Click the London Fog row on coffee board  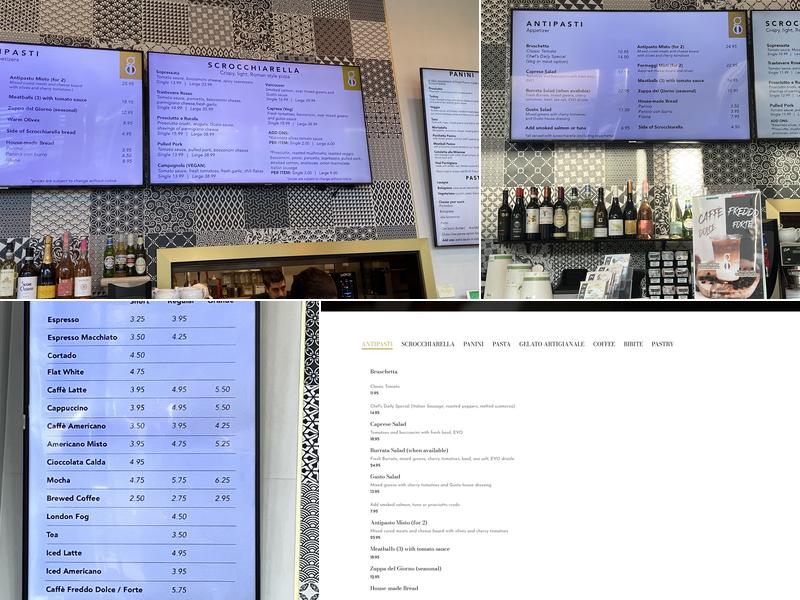tap(70, 516)
